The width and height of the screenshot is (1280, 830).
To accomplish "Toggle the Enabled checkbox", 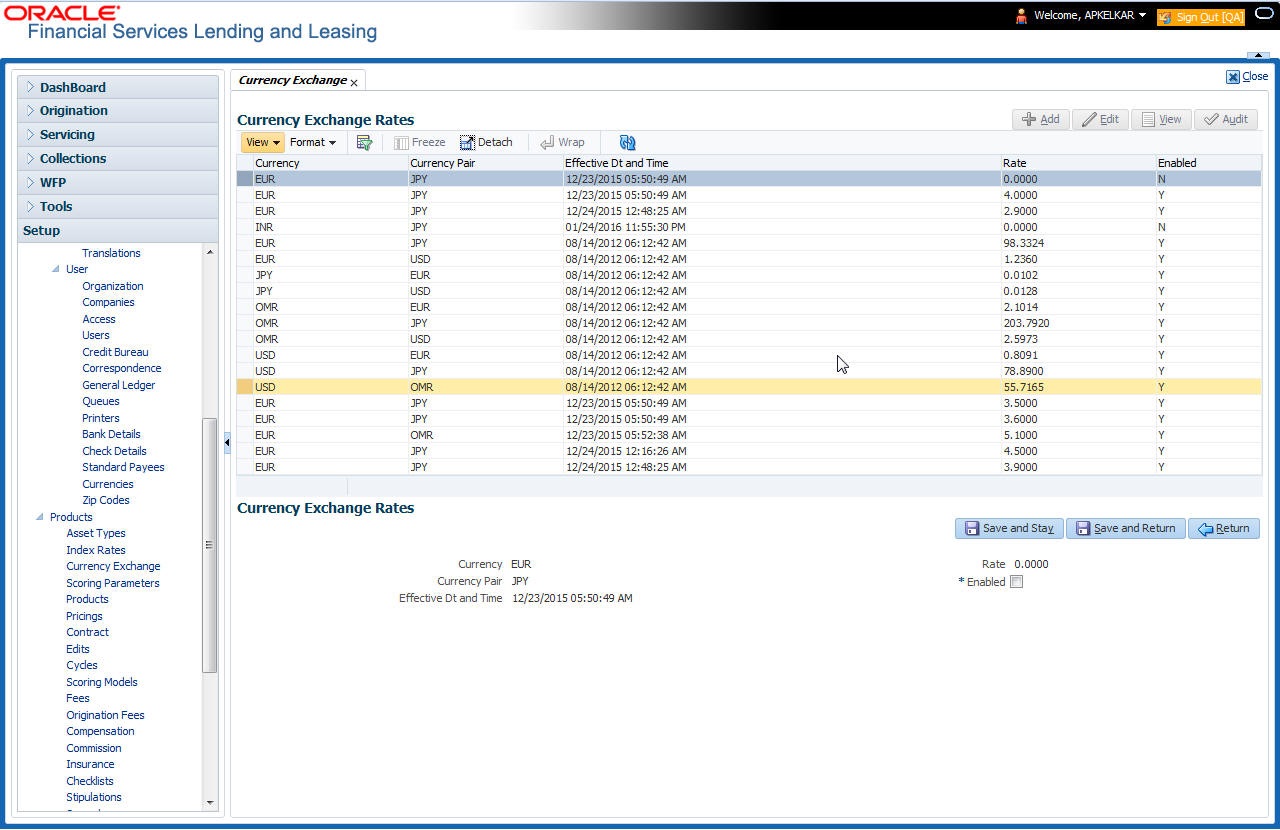I will pos(1017,582).
